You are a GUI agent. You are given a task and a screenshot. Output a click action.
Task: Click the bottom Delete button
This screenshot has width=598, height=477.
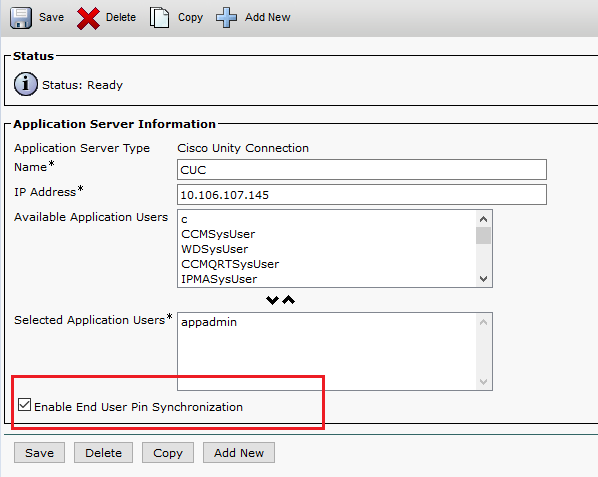(x=103, y=453)
